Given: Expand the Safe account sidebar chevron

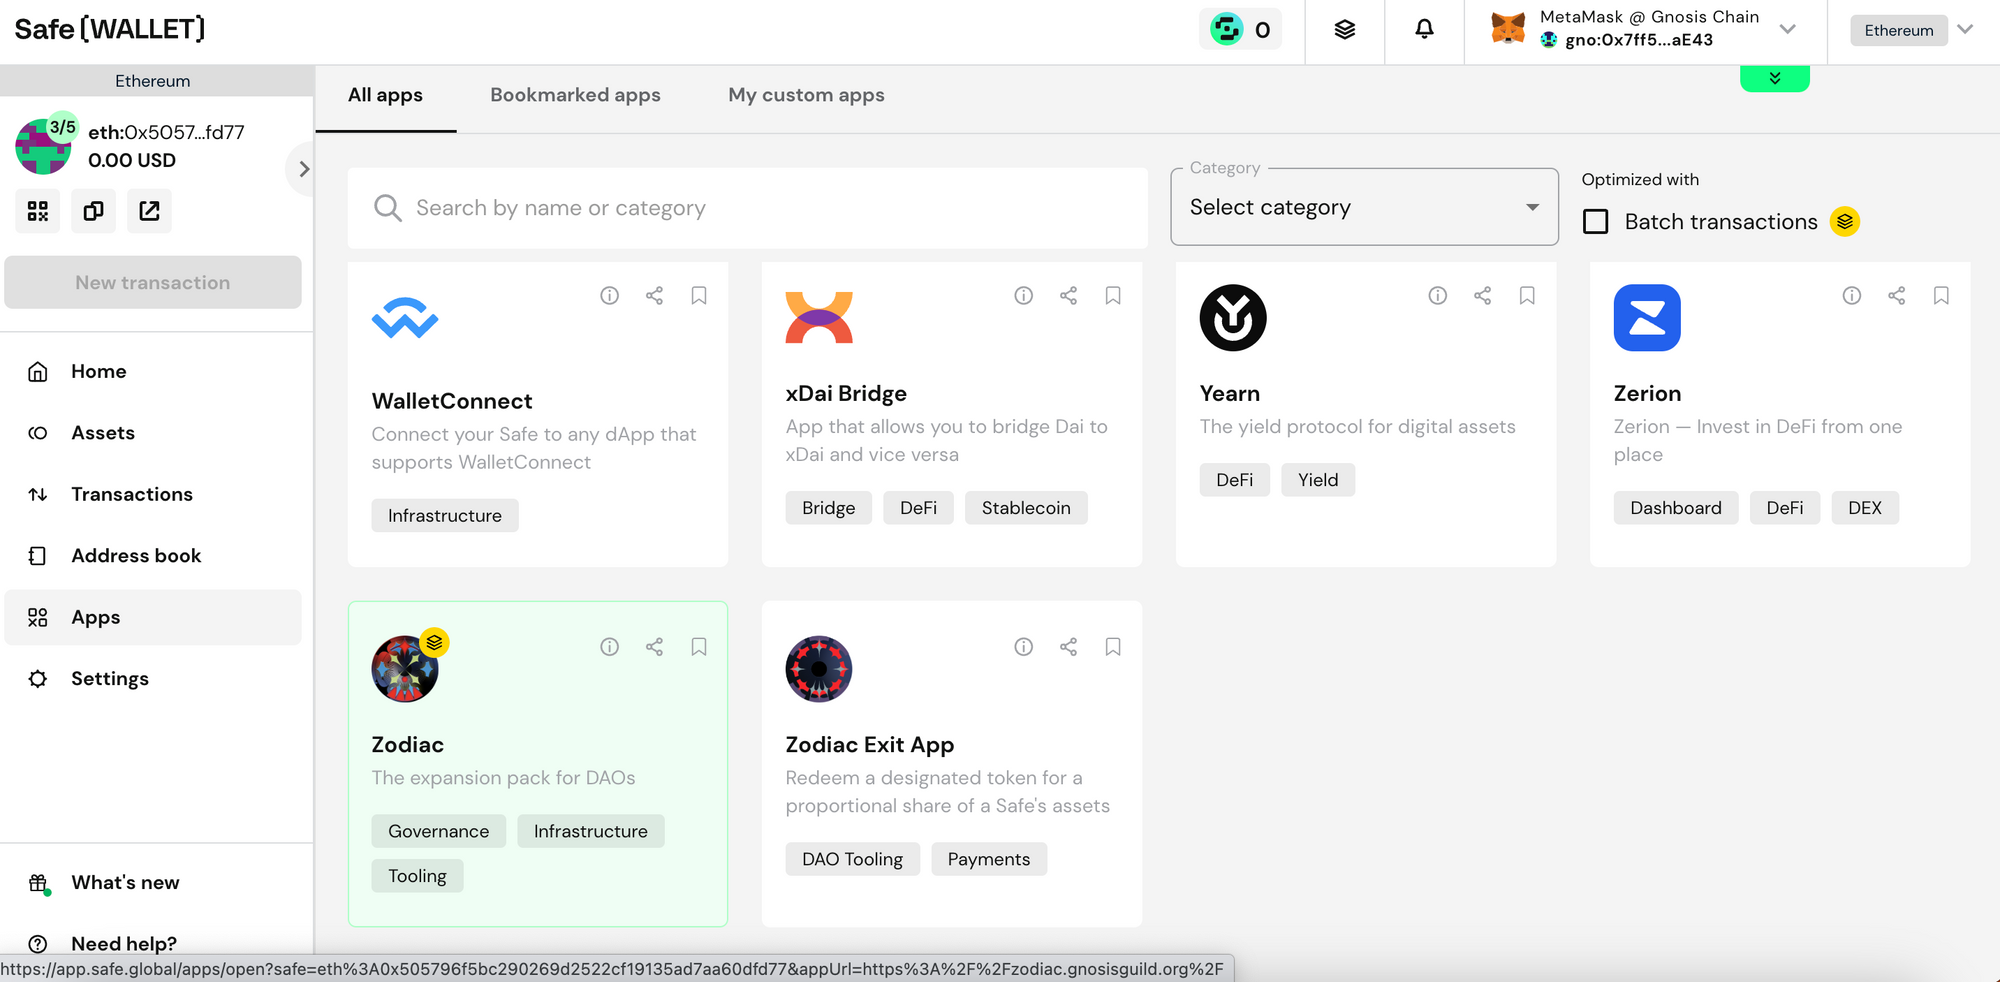Looking at the screenshot, I should pyautogui.click(x=304, y=169).
